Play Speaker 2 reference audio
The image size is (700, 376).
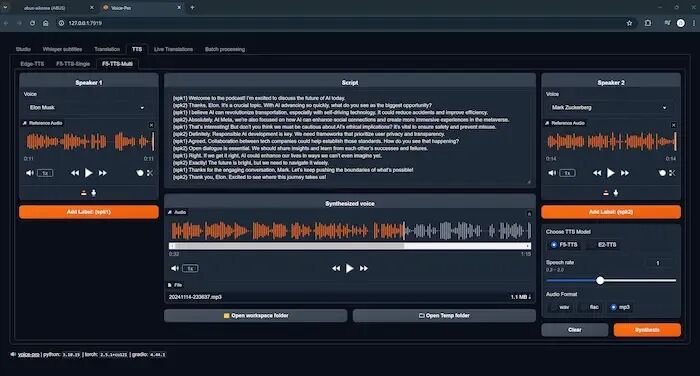[610, 173]
